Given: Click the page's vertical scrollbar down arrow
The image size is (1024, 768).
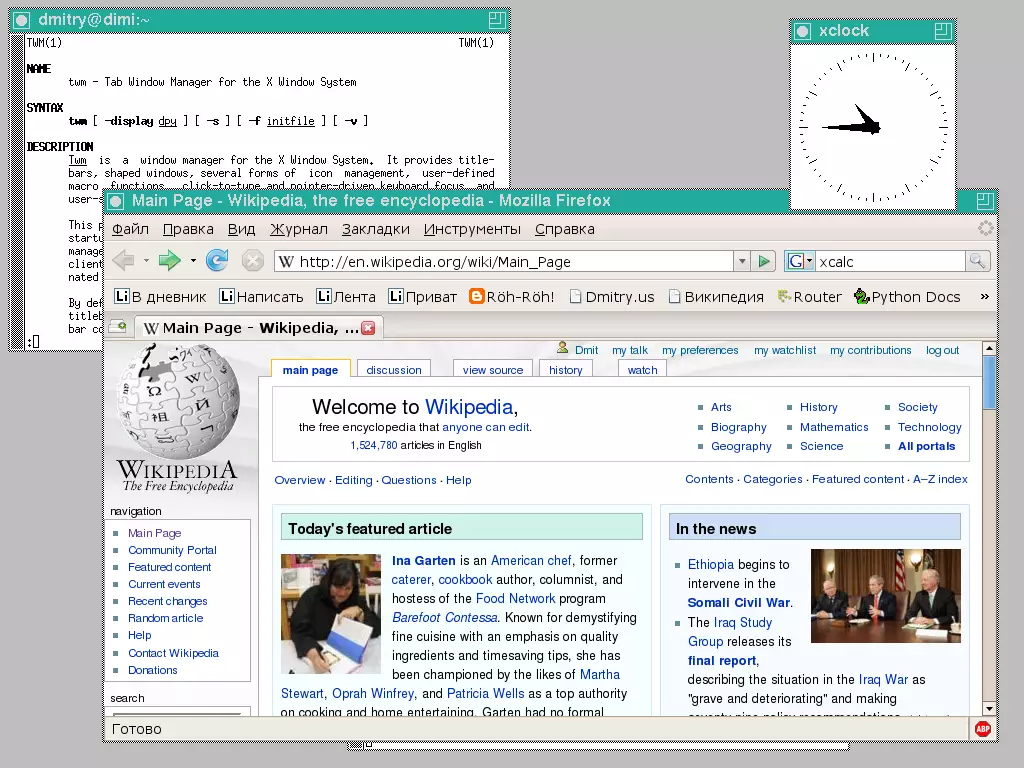Looking at the screenshot, I should pyautogui.click(x=989, y=708).
